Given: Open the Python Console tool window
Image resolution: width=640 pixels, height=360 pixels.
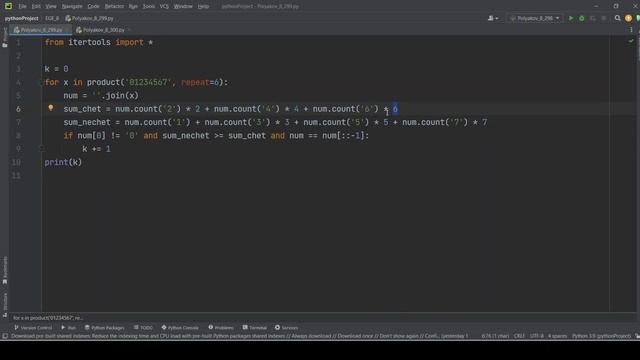Looking at the screenshot, I should point(180,327).
